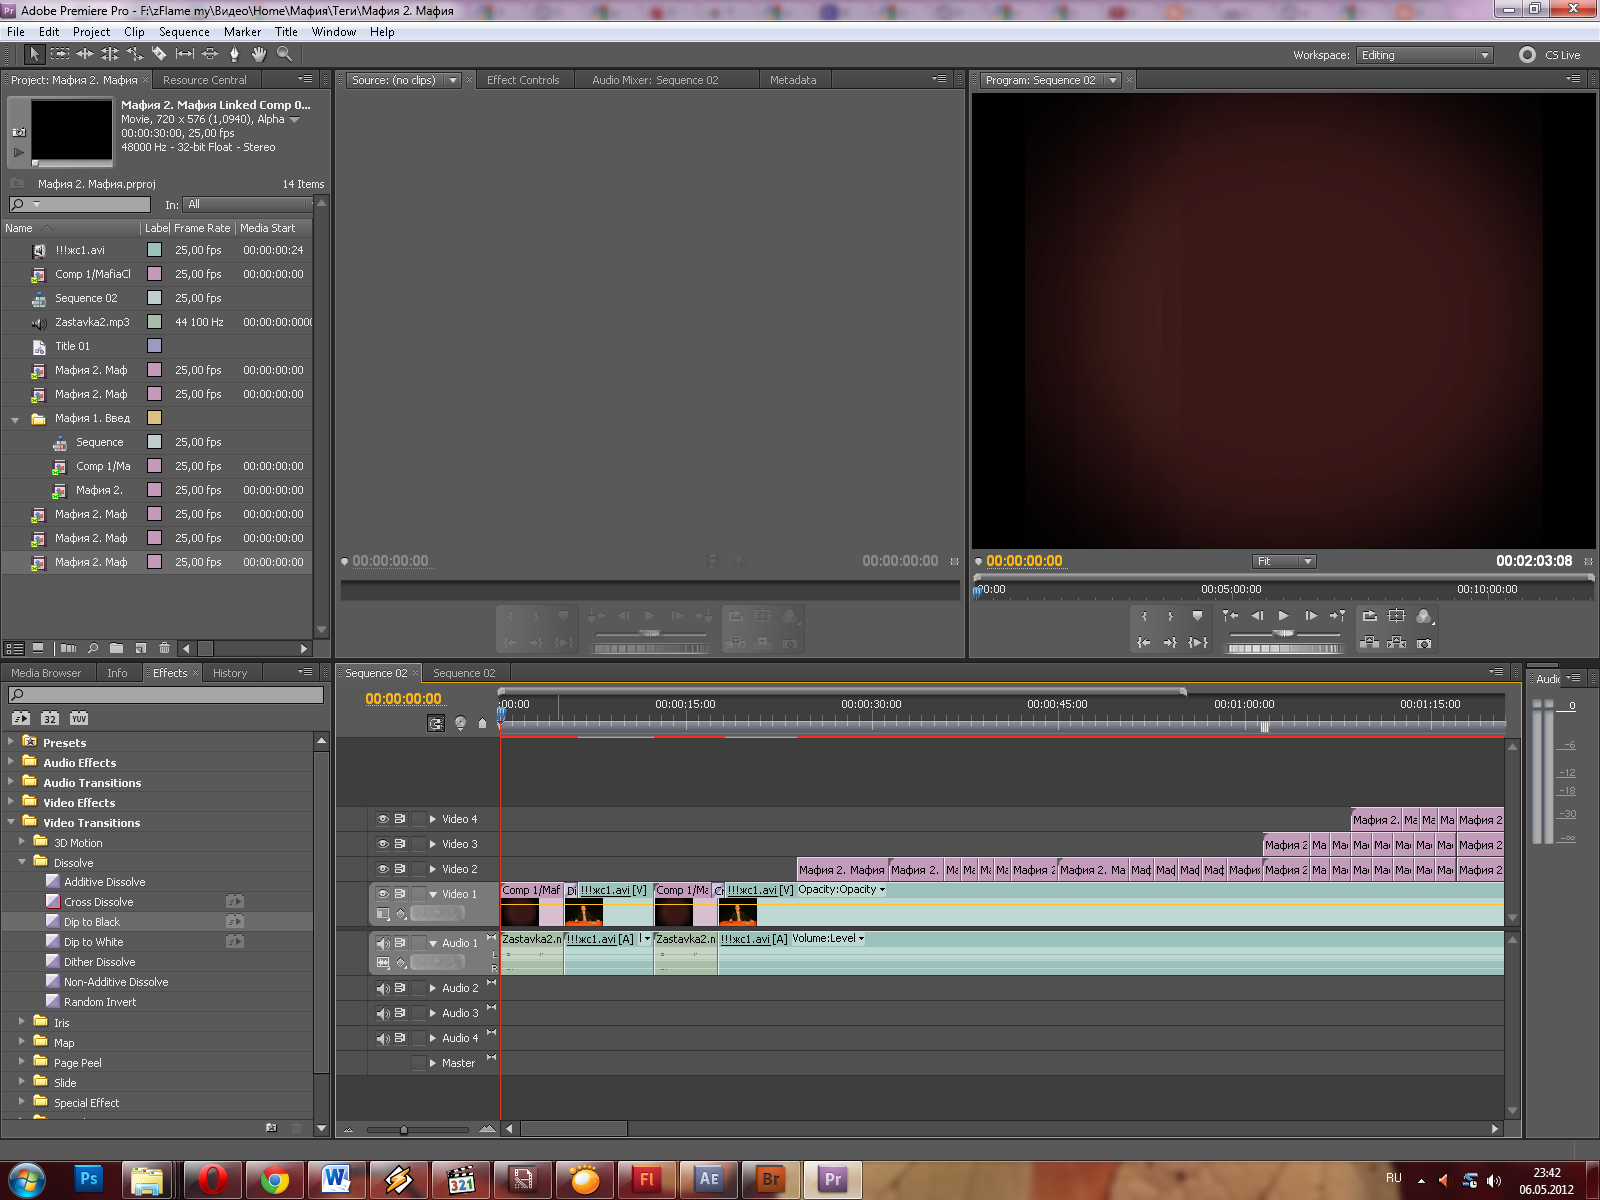Screen dimensions: 1600x1200
Task: Mute Audio 3 track output speaker
Action: [382, 1013]
